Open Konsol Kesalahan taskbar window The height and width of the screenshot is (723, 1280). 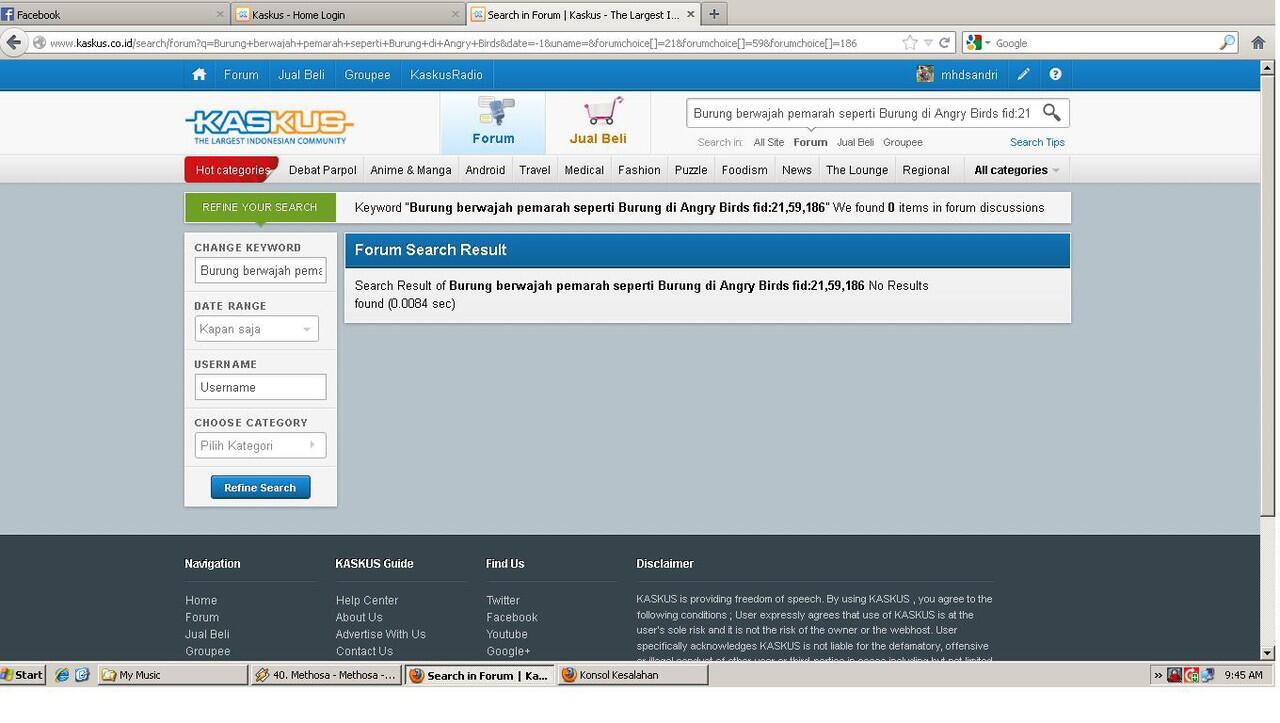[632, 675]
